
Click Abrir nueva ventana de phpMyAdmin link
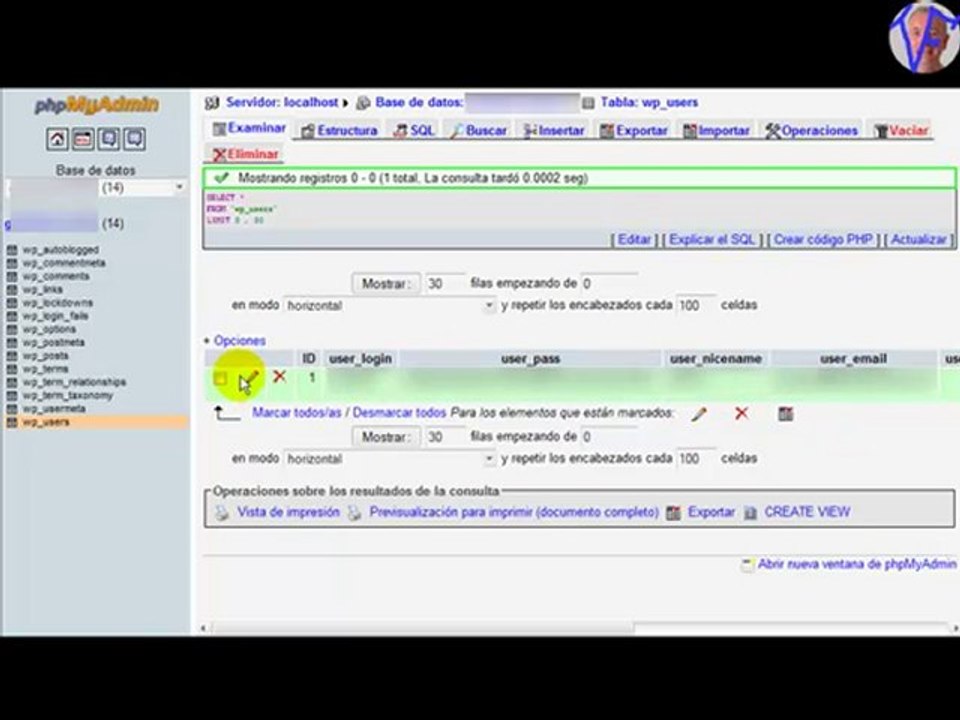coord(857,564)
